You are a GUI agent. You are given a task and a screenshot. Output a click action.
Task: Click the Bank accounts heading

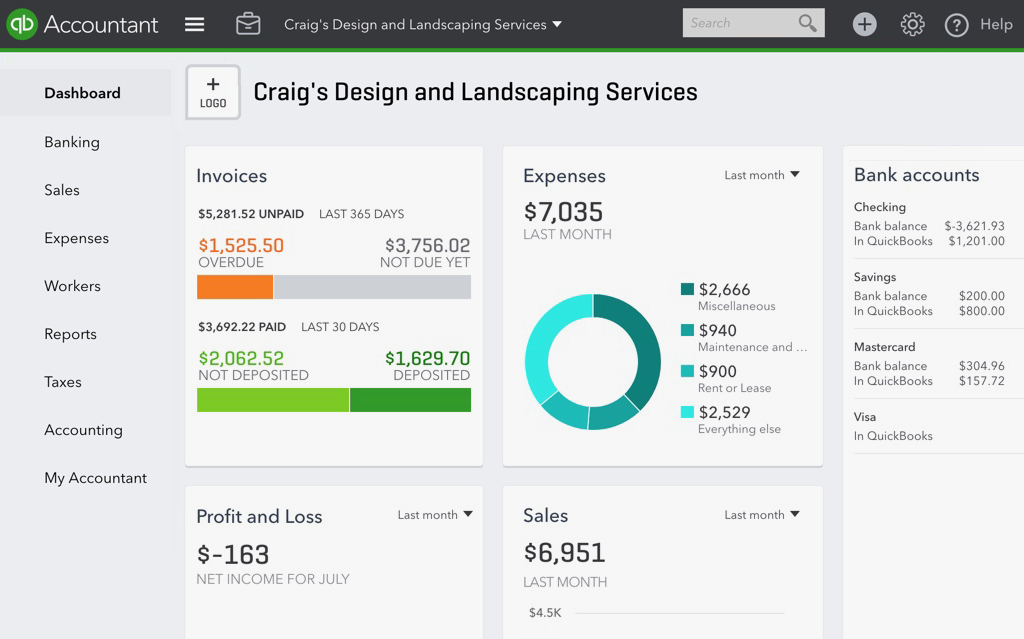[x=917, y=175]
